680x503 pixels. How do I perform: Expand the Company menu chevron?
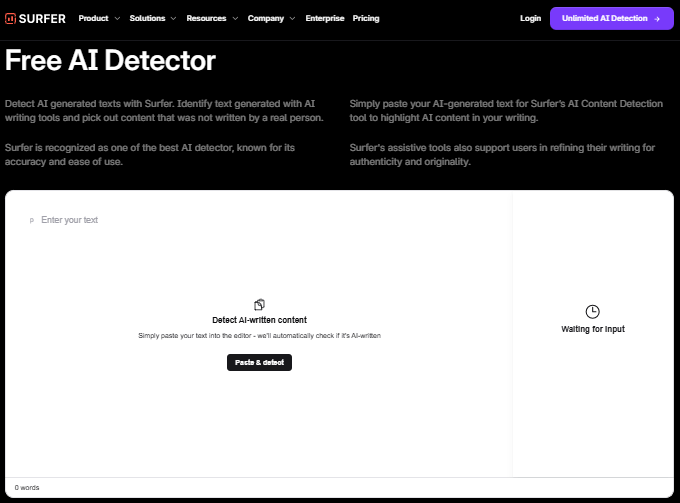click(292, 19)
